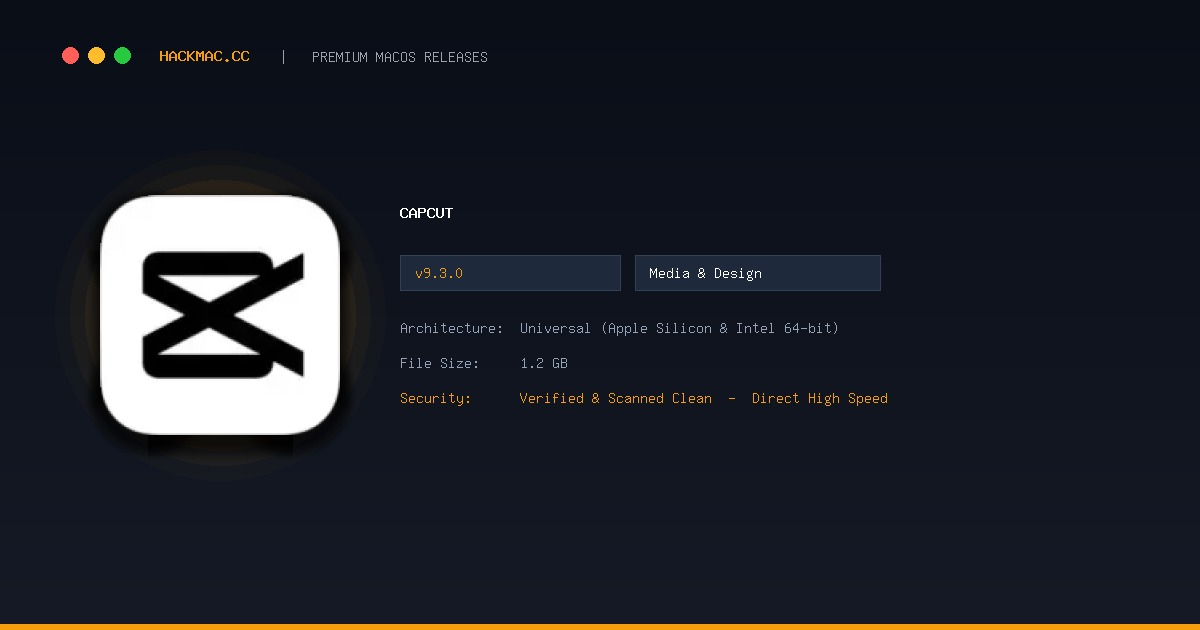
Task: Click the red close dot
Action: click(x=70, y=56)
